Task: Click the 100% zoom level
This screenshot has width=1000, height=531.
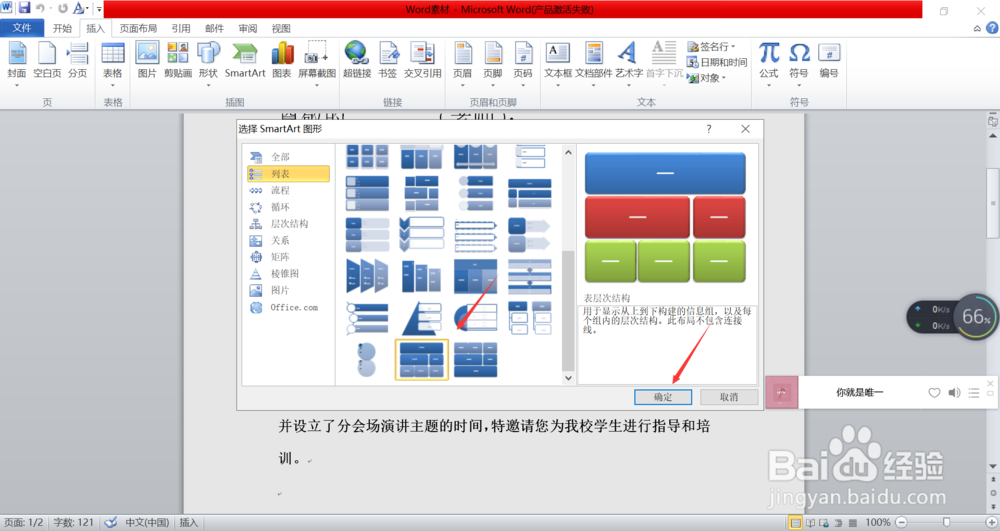Action: point(878,522)
